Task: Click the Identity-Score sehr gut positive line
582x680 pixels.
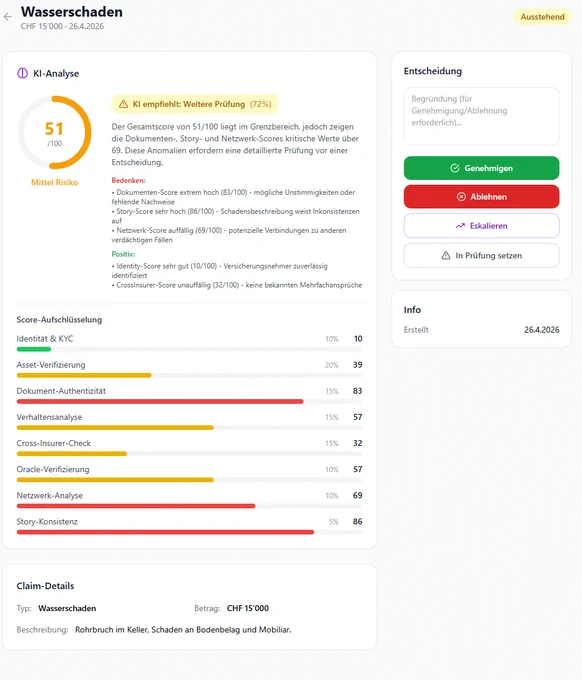Action: (219, 271)
